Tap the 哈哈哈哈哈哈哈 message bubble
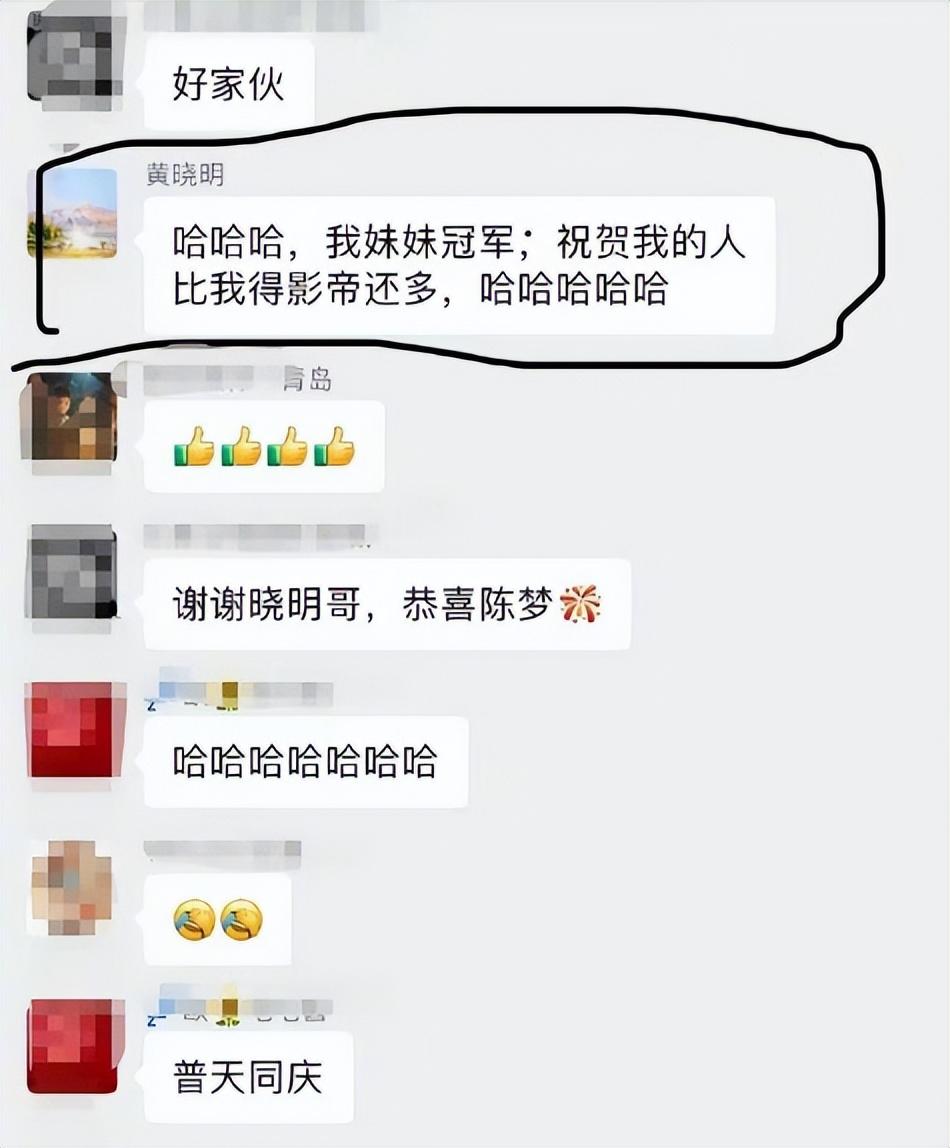The height and width of the screenshot is (1148, 950). pos(306,761)
